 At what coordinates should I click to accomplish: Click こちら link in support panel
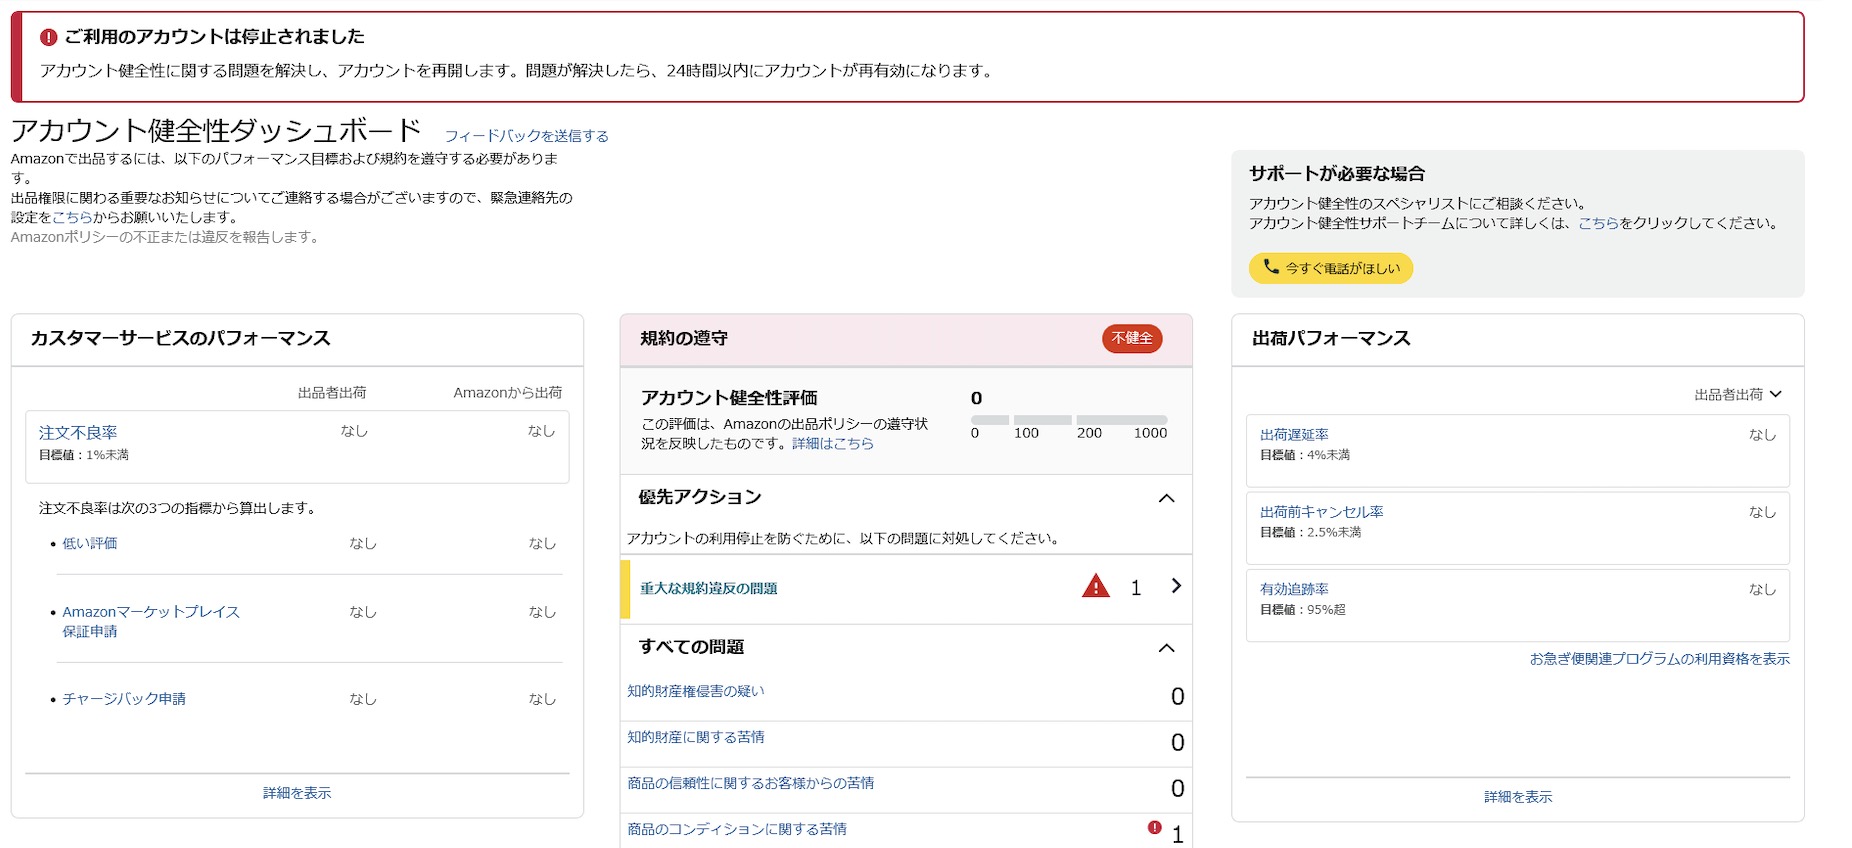1598,223
